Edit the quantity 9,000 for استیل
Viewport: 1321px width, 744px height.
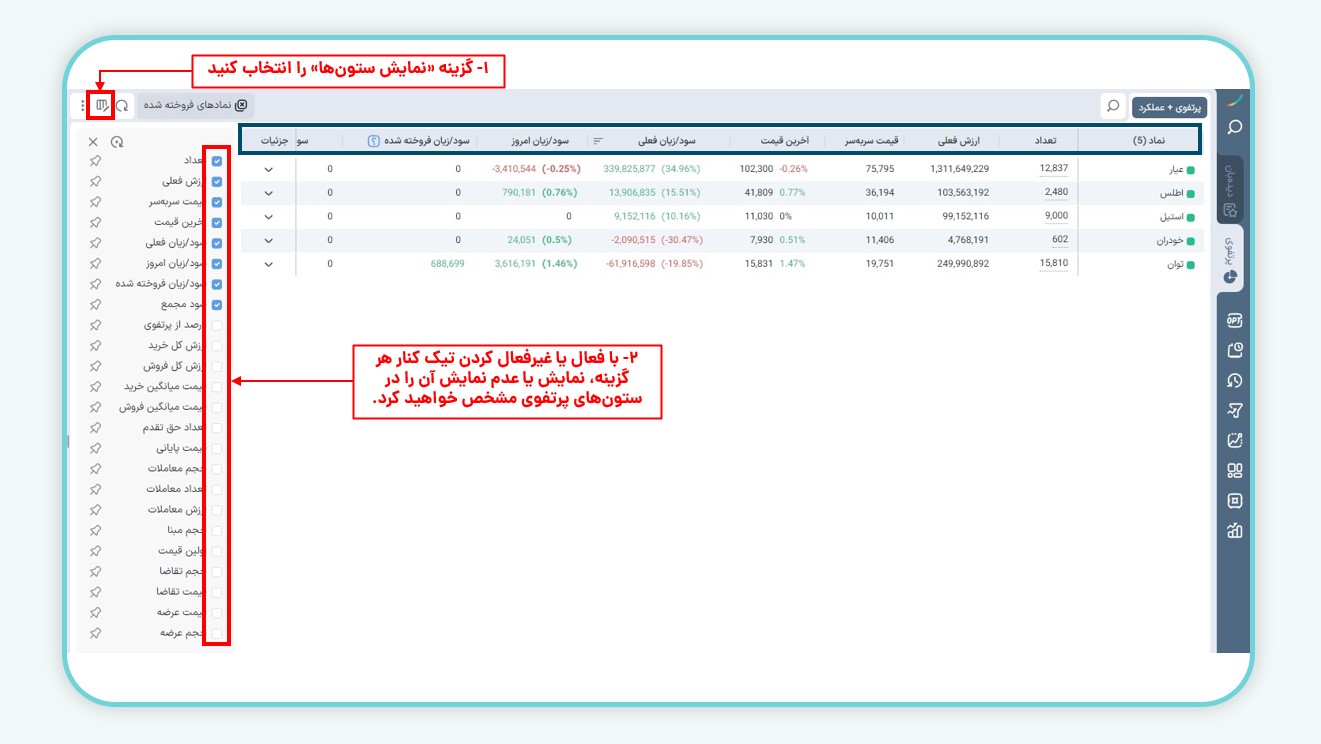coord(1056,215)
